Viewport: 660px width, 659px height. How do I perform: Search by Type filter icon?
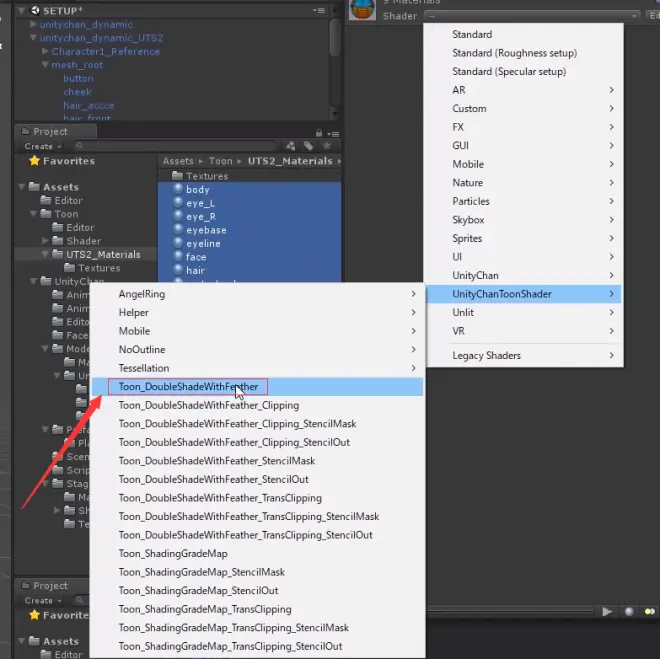click(x=290, y=146)
